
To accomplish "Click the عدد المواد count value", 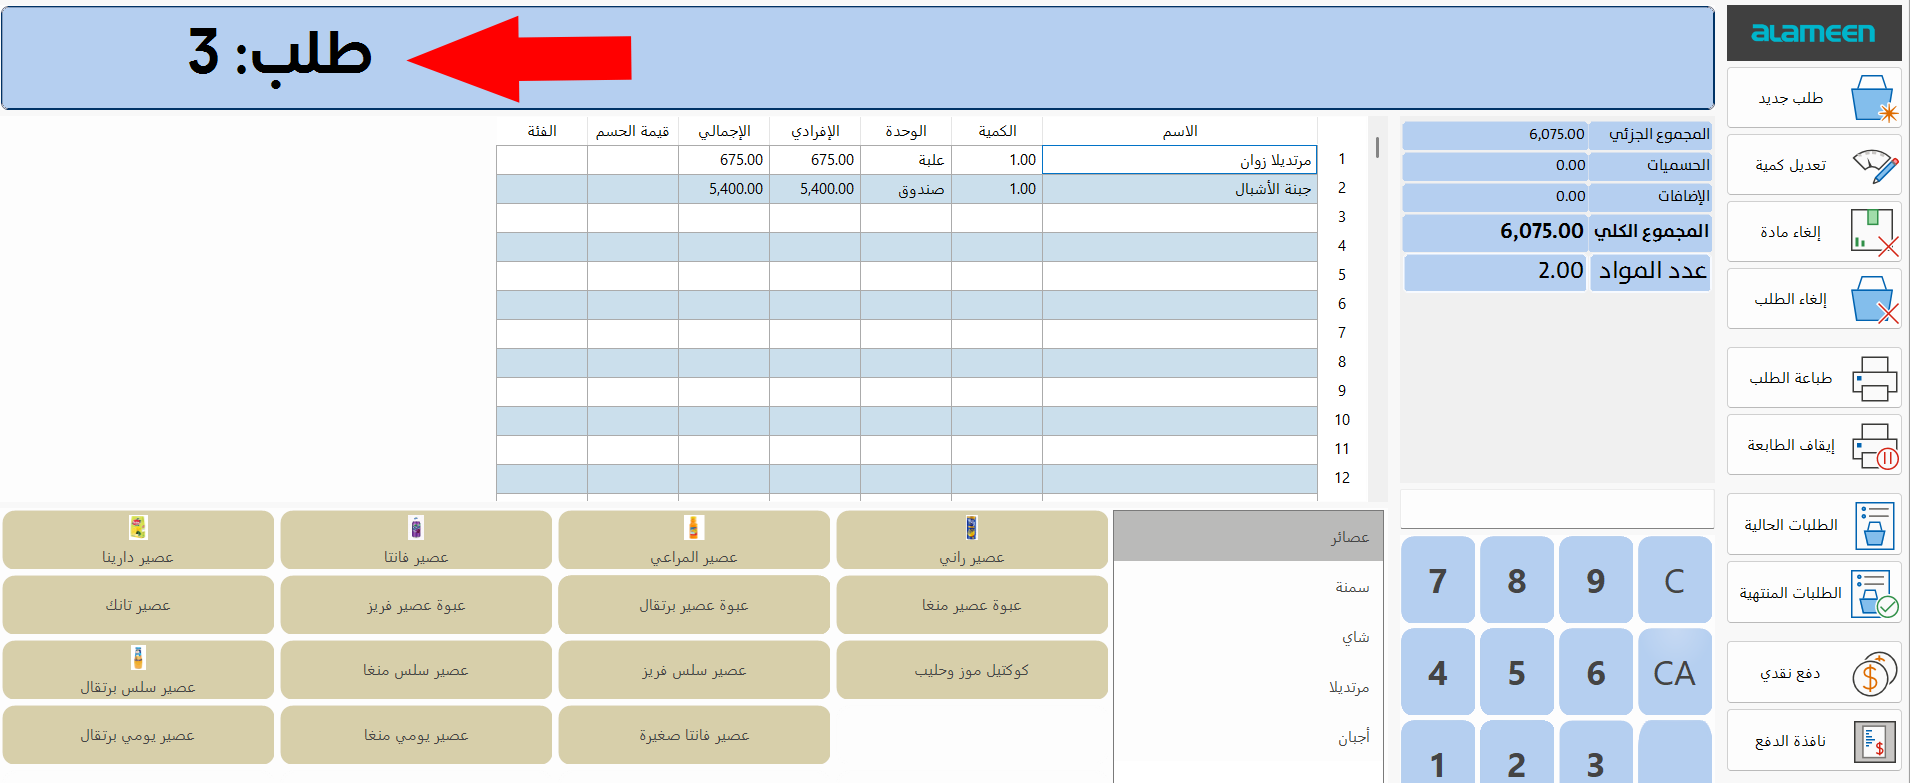I will 1495,271.
